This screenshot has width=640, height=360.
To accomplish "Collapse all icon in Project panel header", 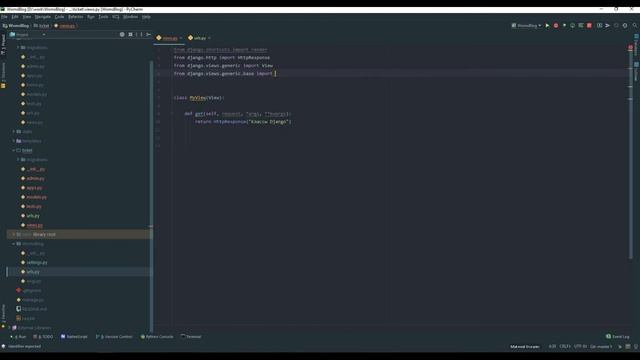I will [x=130, y=35].
